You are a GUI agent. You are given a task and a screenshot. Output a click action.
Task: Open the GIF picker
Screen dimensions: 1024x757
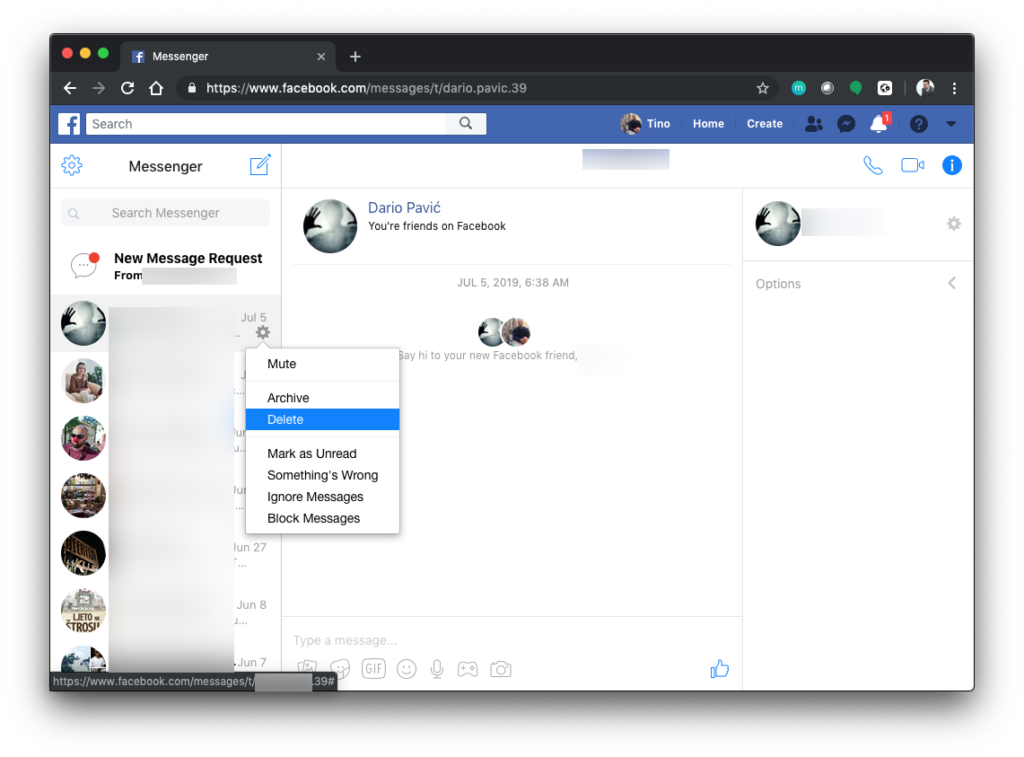(x=373, y=669)
